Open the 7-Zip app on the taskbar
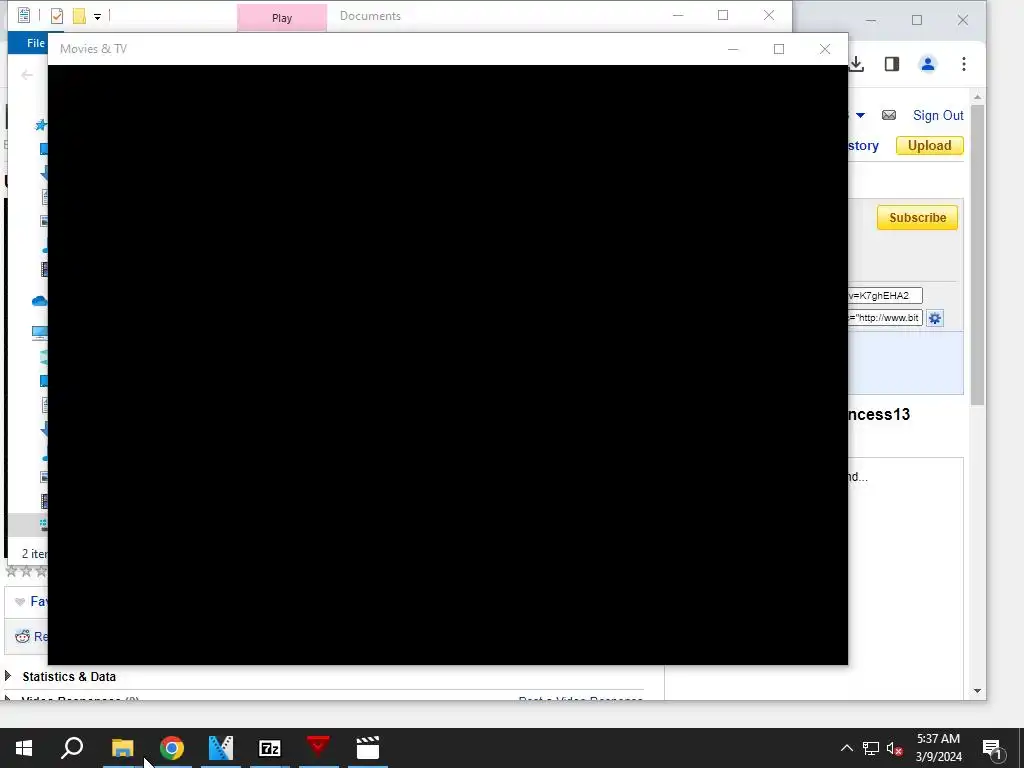The height and width of the screenshot is (768, 1024). (x=270, y=748)
